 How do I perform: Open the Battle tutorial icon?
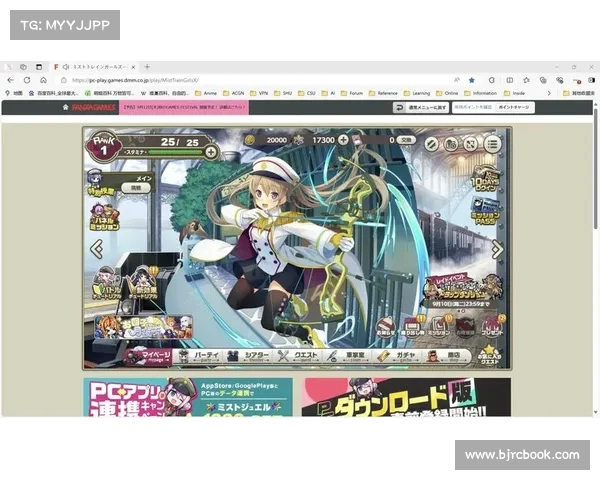[107, 284]
